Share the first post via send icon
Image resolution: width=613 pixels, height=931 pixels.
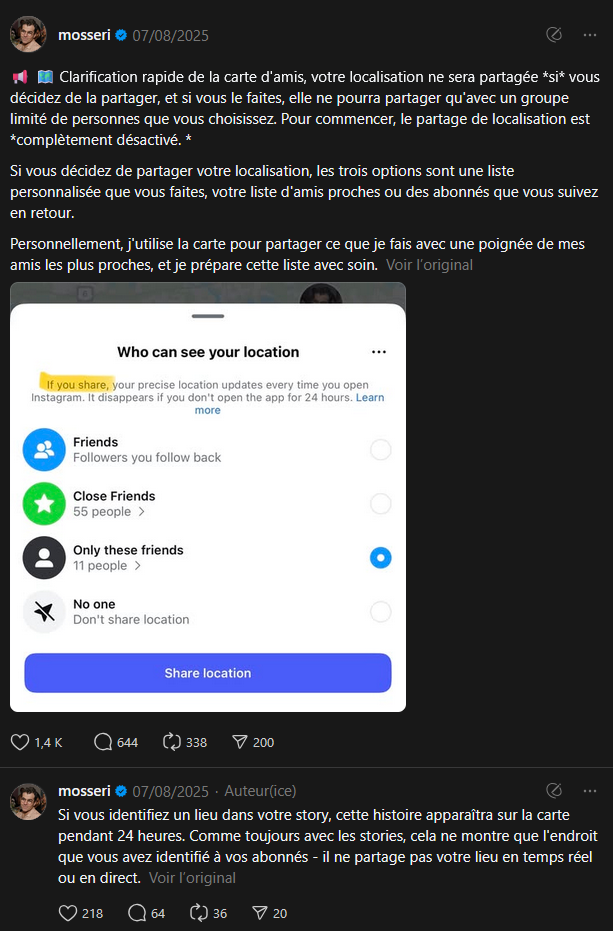tap(239, 742)
